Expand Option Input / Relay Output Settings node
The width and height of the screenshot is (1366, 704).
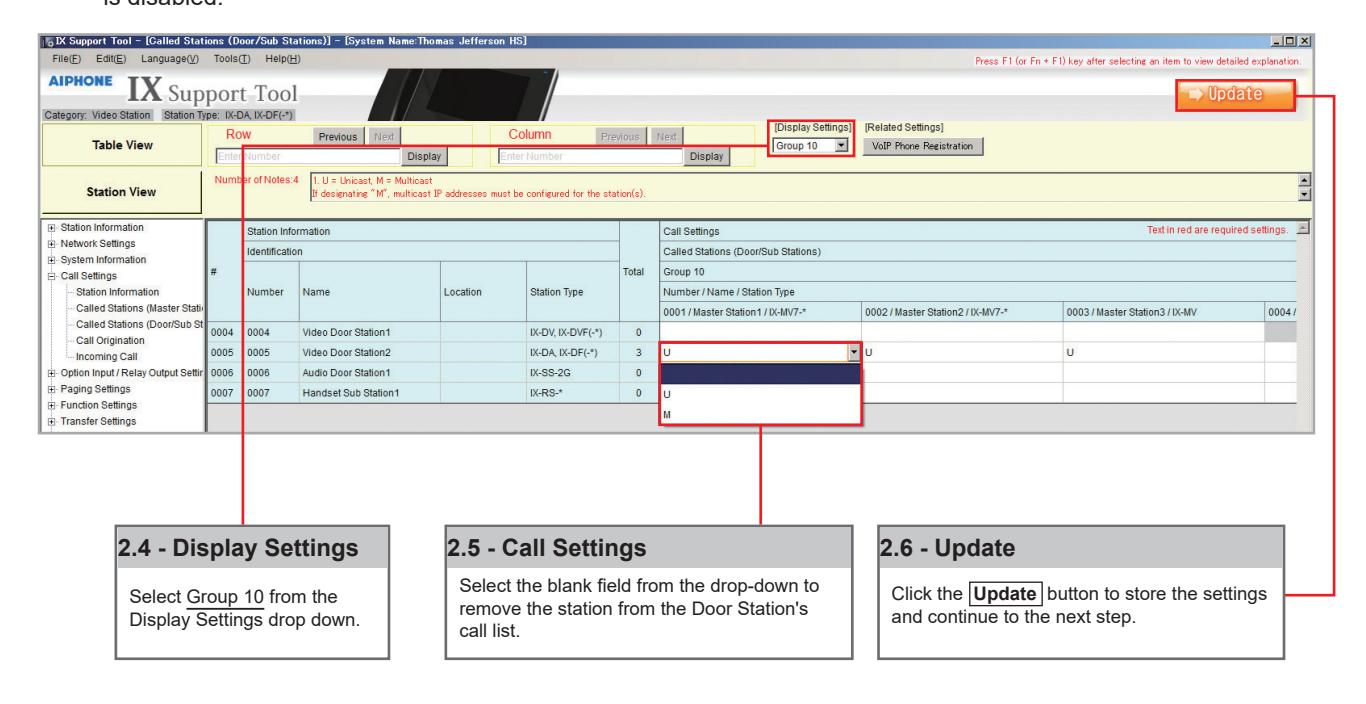coord(51,373)
